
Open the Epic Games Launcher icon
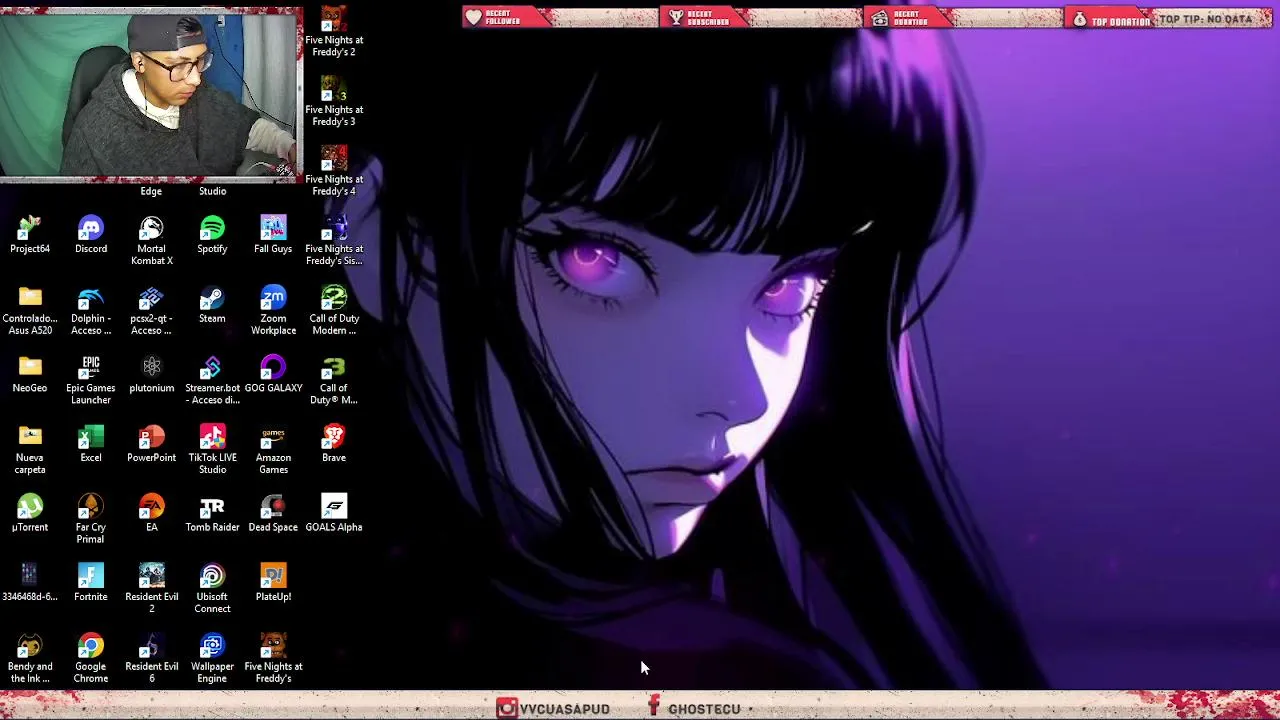point(91,380)
